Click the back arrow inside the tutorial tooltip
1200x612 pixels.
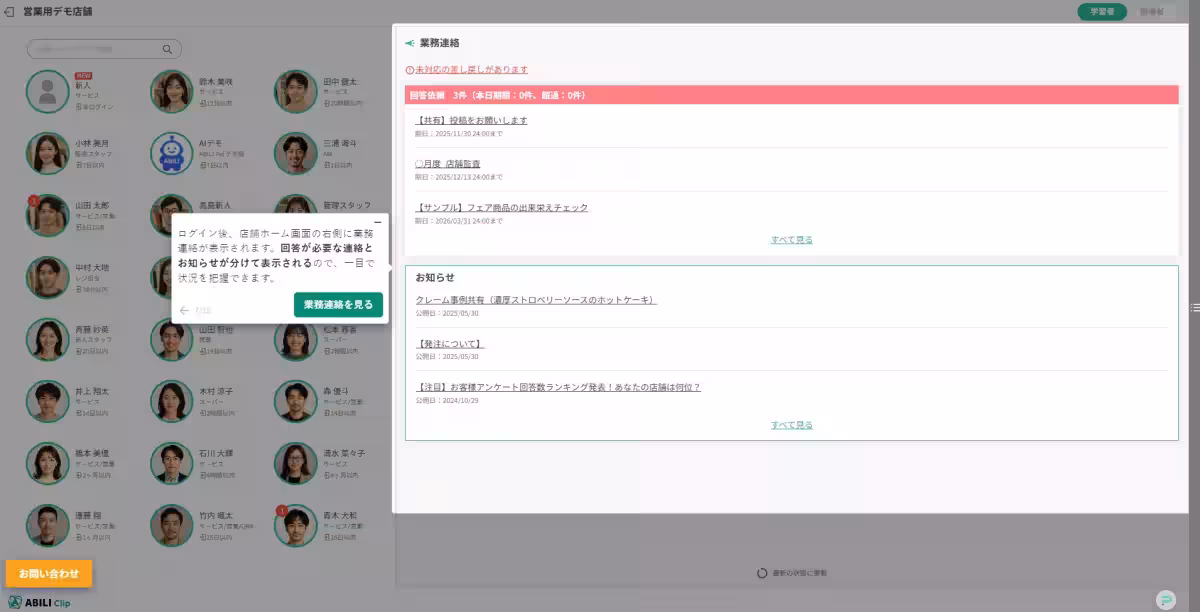tap(185, 310)
